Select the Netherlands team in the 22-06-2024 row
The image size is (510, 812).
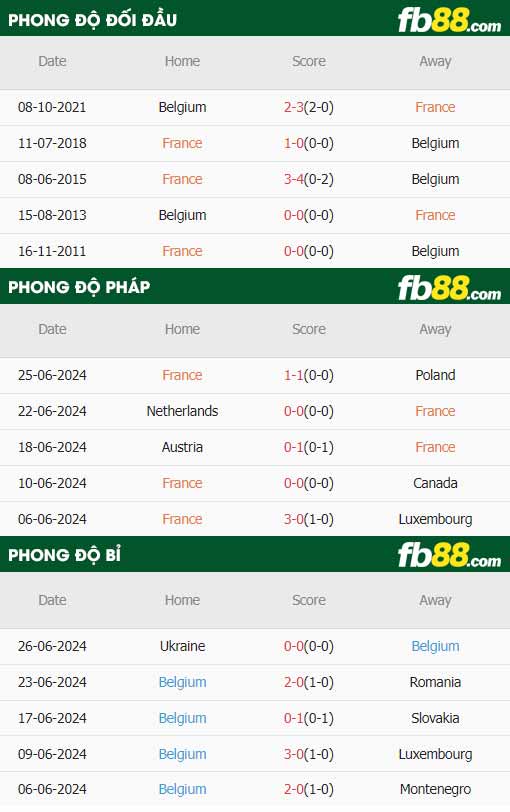182,411
